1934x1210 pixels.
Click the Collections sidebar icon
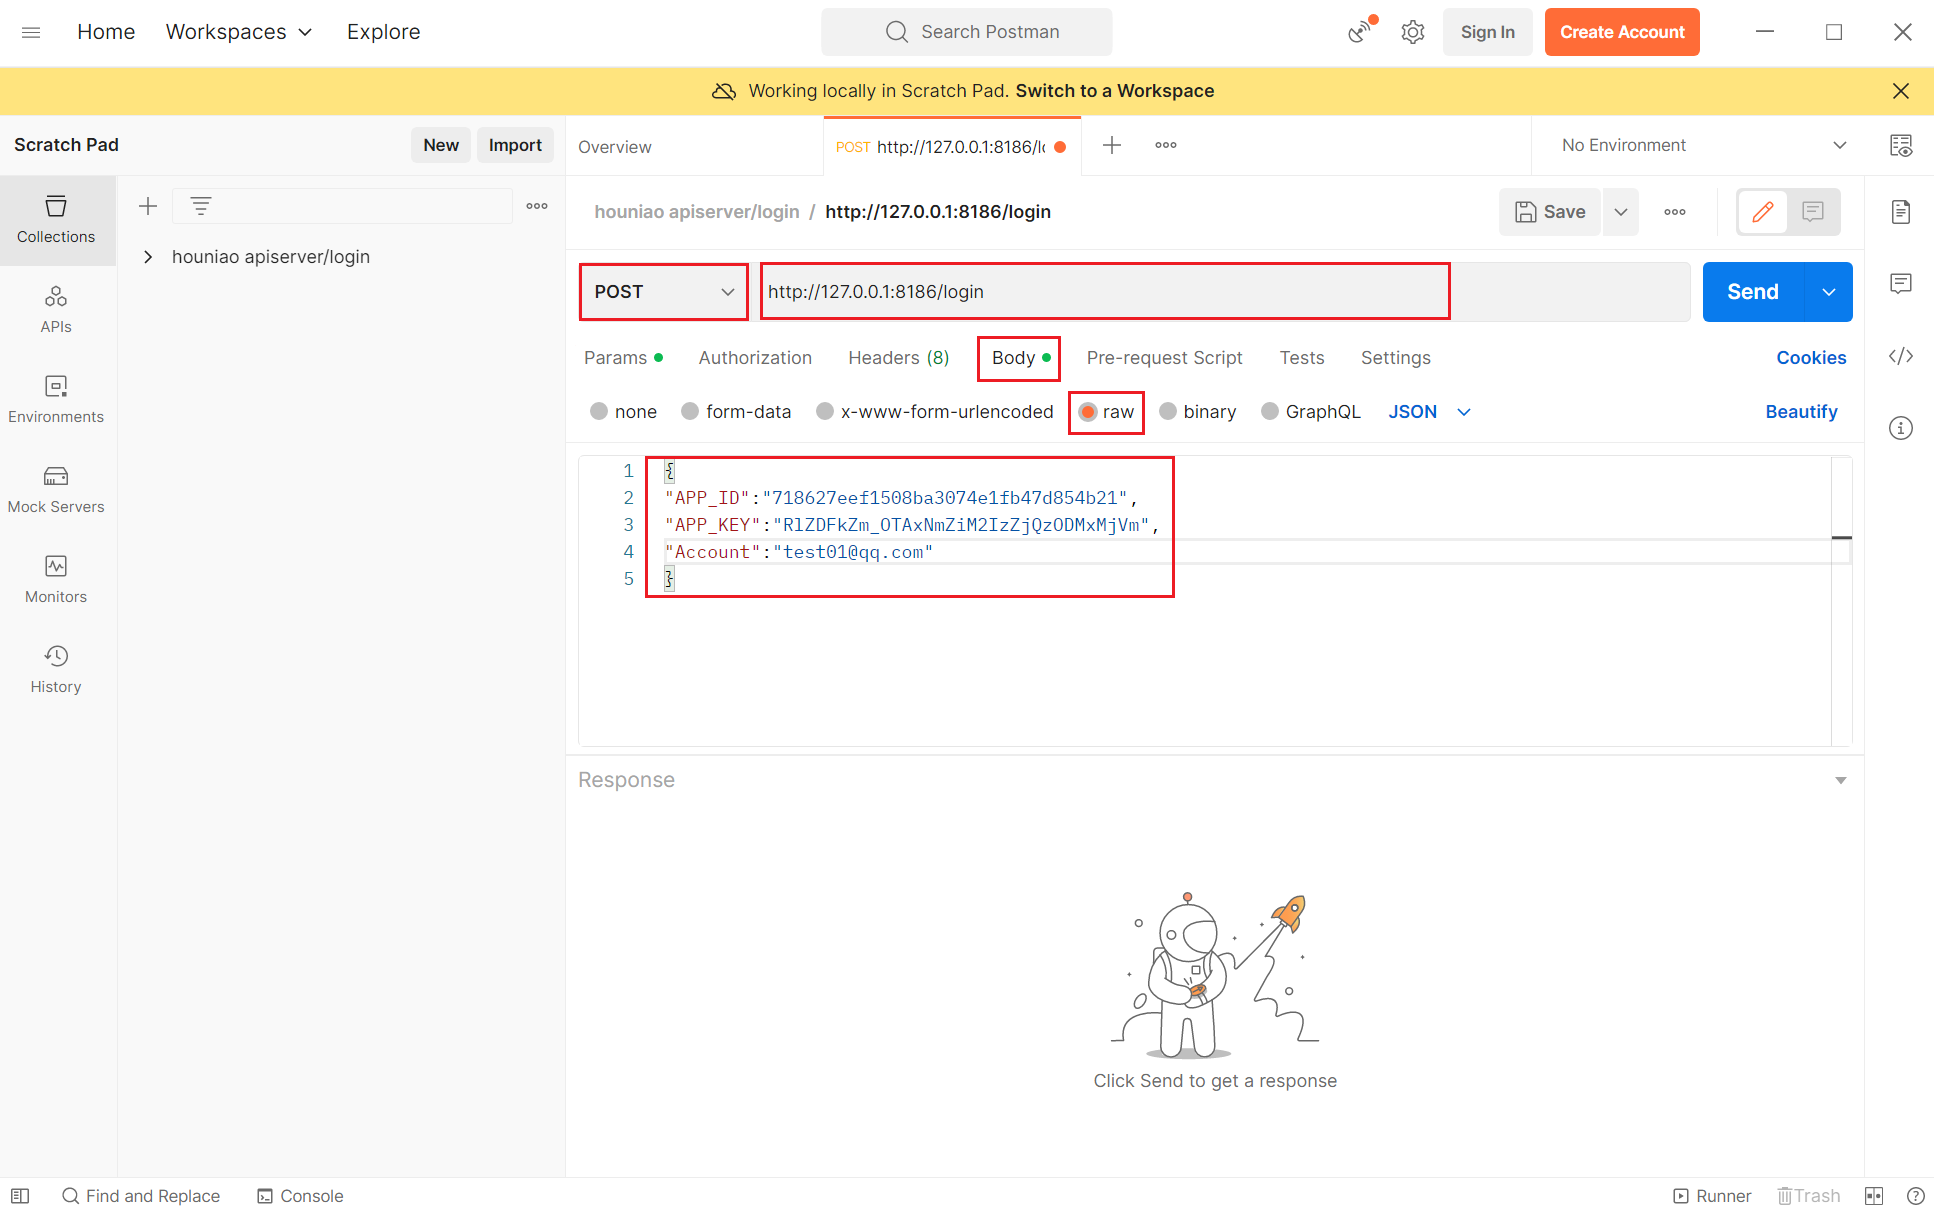click(56, 220)
